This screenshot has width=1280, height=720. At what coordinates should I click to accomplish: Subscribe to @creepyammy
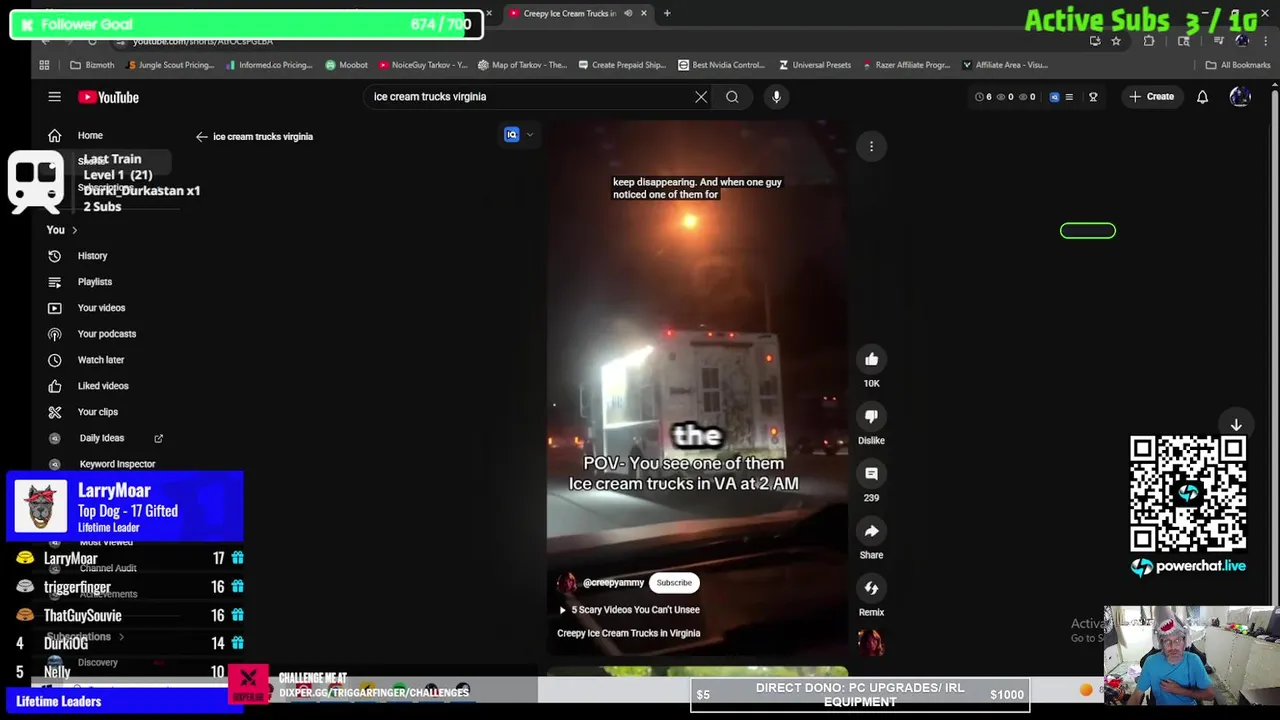(674, 583)
